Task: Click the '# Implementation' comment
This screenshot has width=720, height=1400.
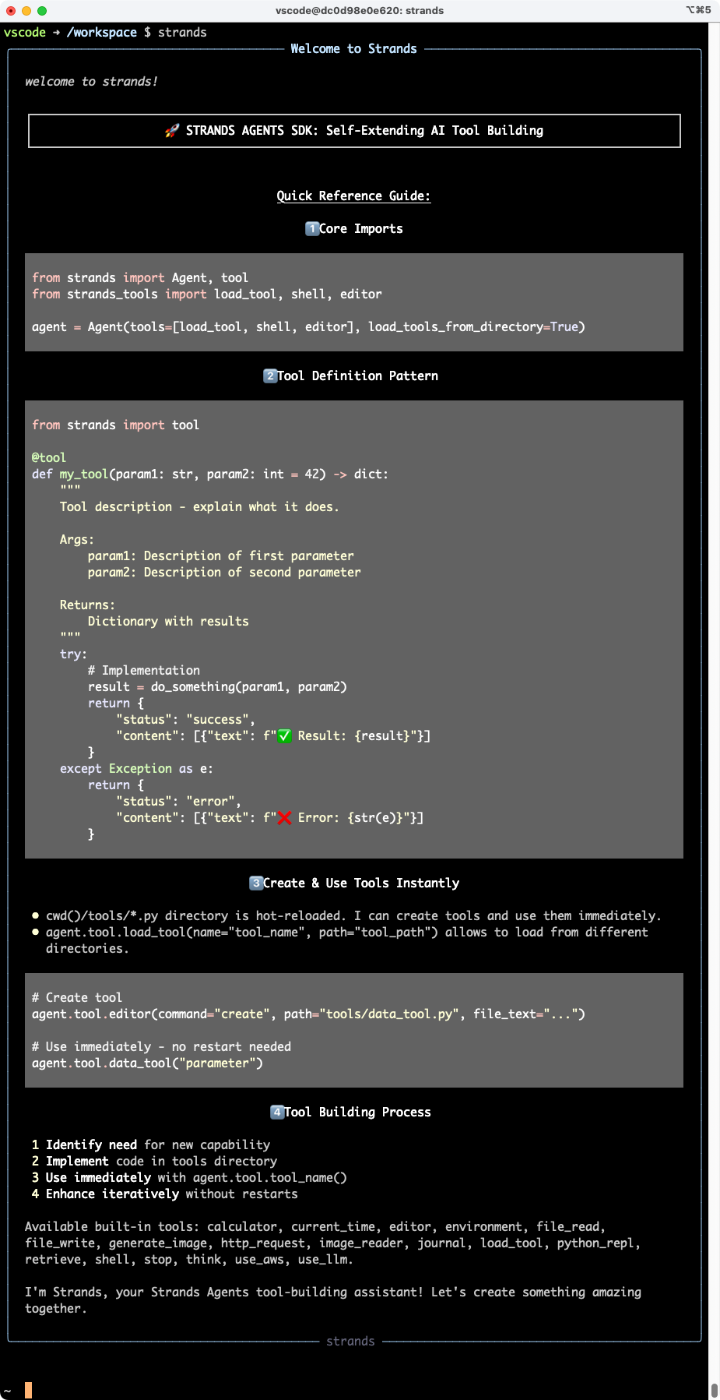Action: (144, 670)
